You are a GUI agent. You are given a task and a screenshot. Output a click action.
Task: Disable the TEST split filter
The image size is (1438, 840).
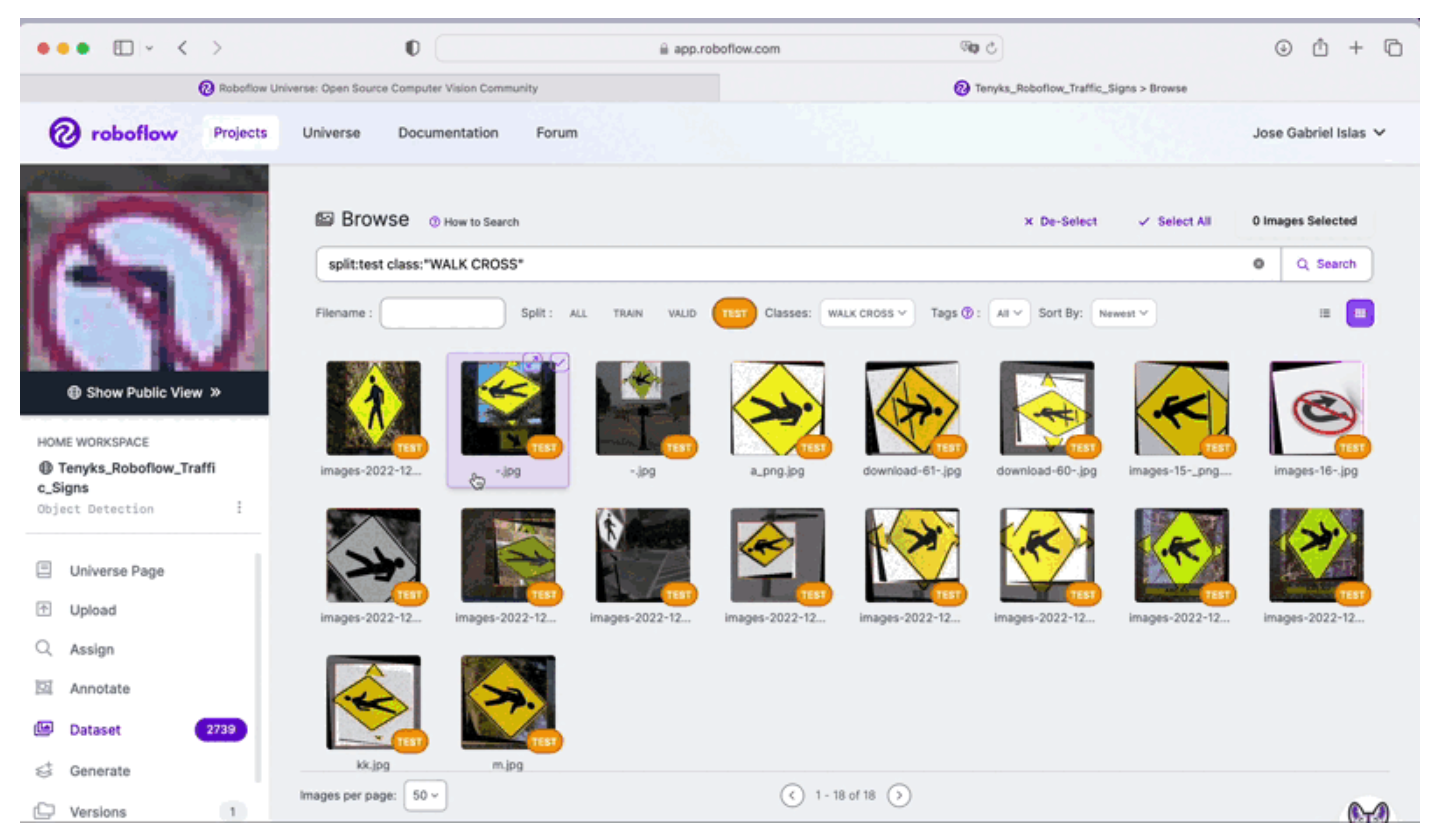click(x=734, y=313)
